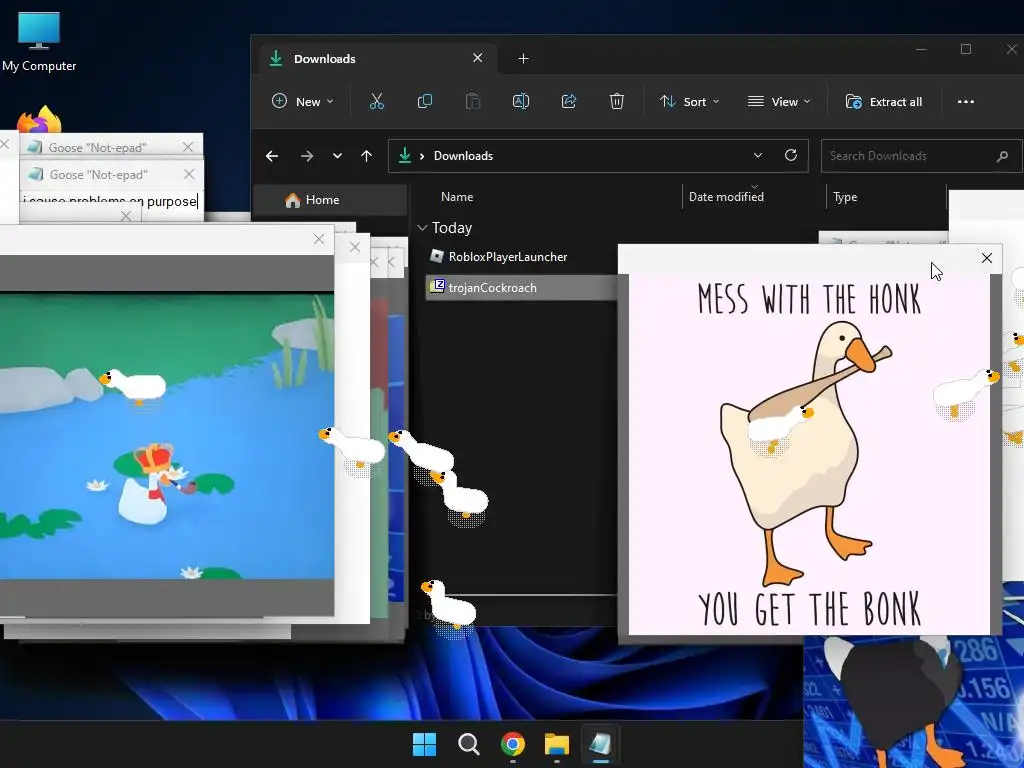Open the My Computer desktop icon
The width and height of the screenshot is (1024, 768).
[x=39, y=42]
